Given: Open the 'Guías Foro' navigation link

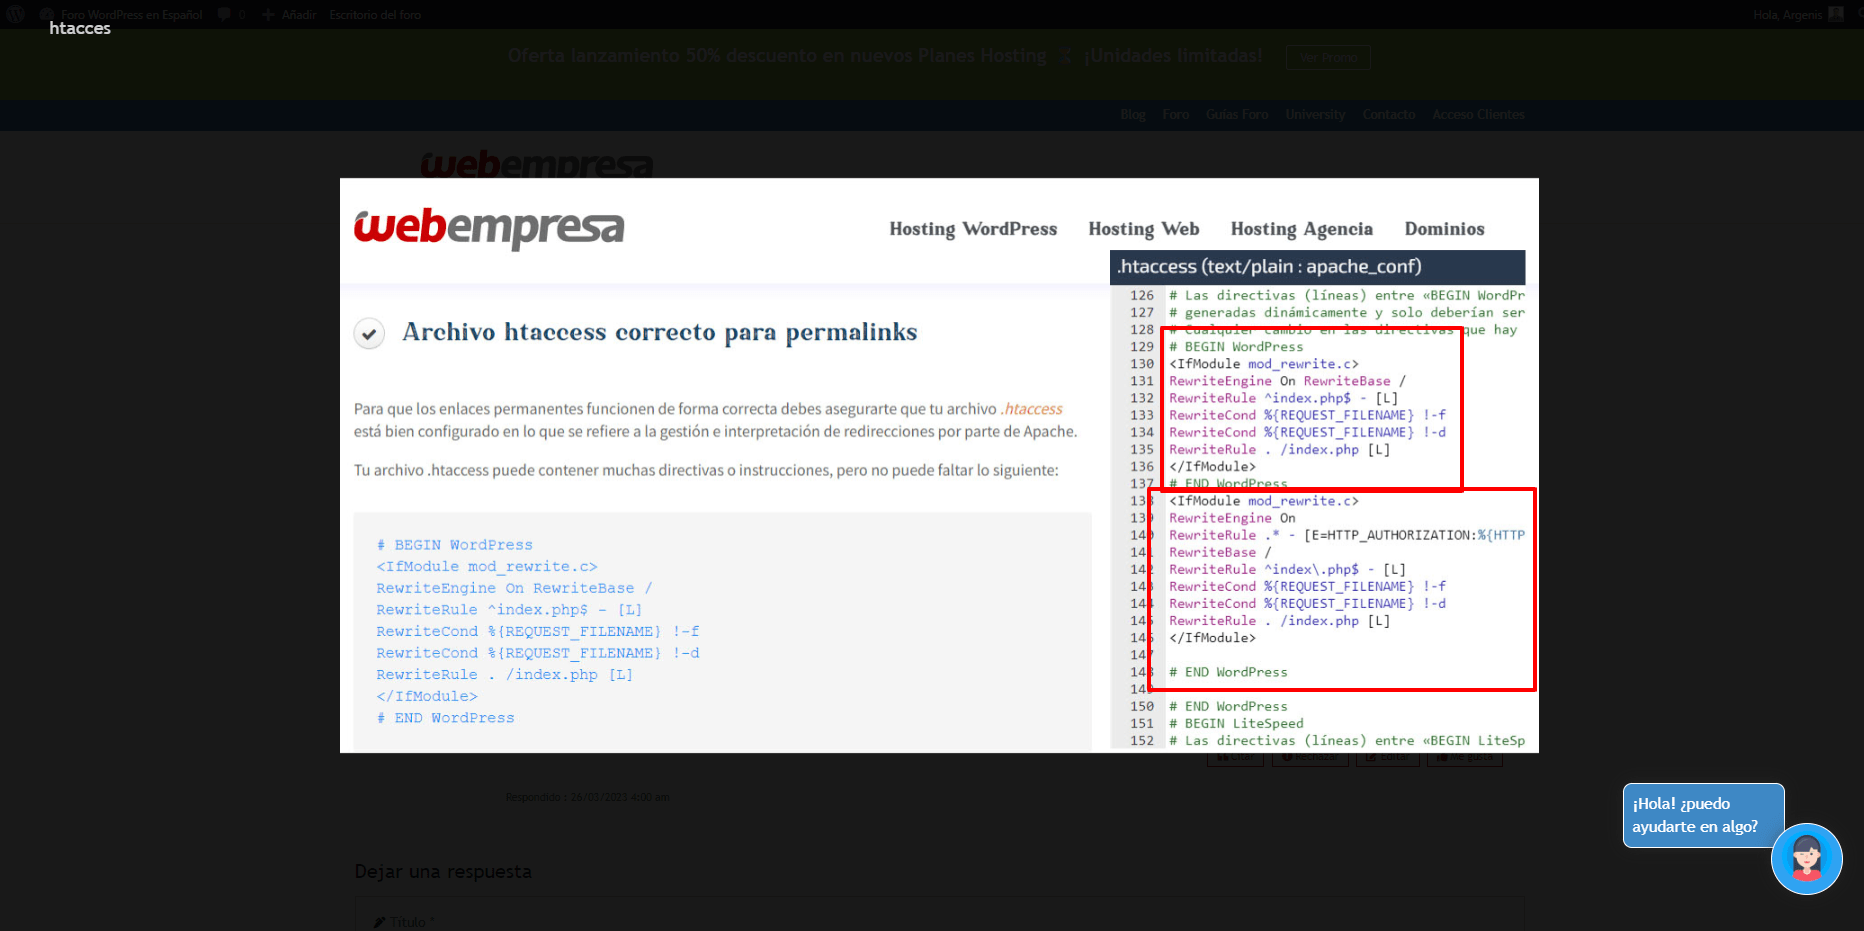Looking at the screenshot, I should (1237, 114).
